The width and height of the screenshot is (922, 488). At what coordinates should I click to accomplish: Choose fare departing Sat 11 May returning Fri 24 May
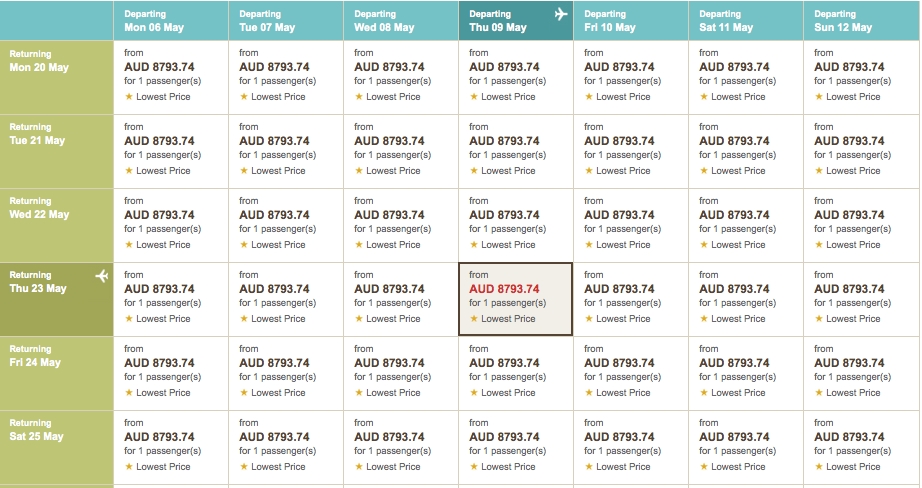click(734, 363)
